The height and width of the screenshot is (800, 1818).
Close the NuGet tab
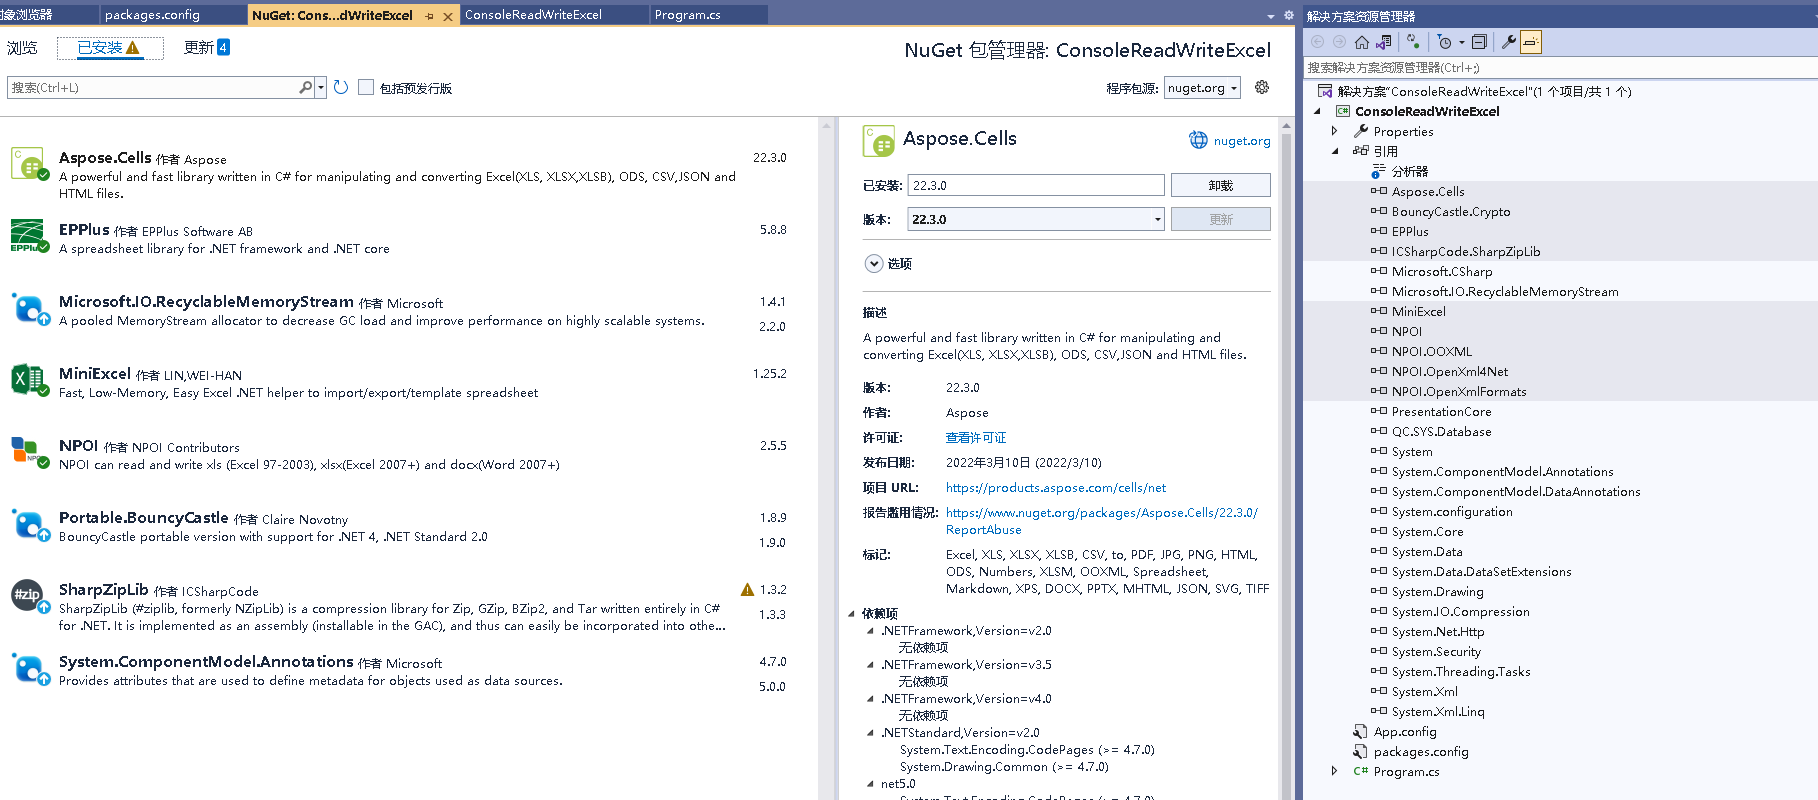tap(447, 16)
